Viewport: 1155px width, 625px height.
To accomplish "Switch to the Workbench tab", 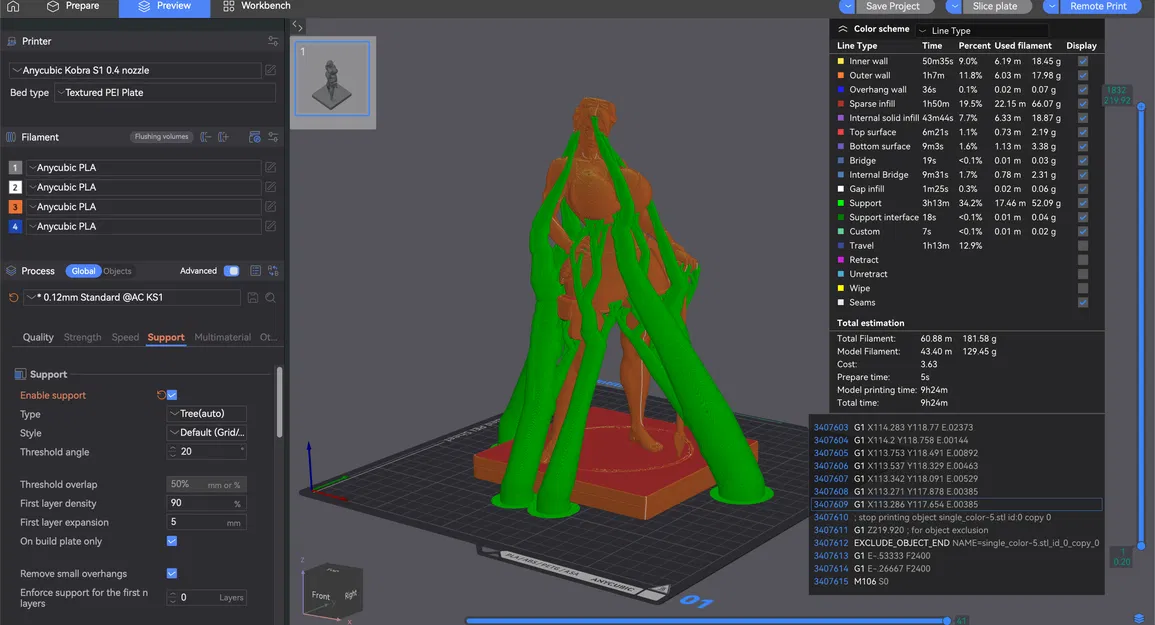I will [x=257, y=6].
